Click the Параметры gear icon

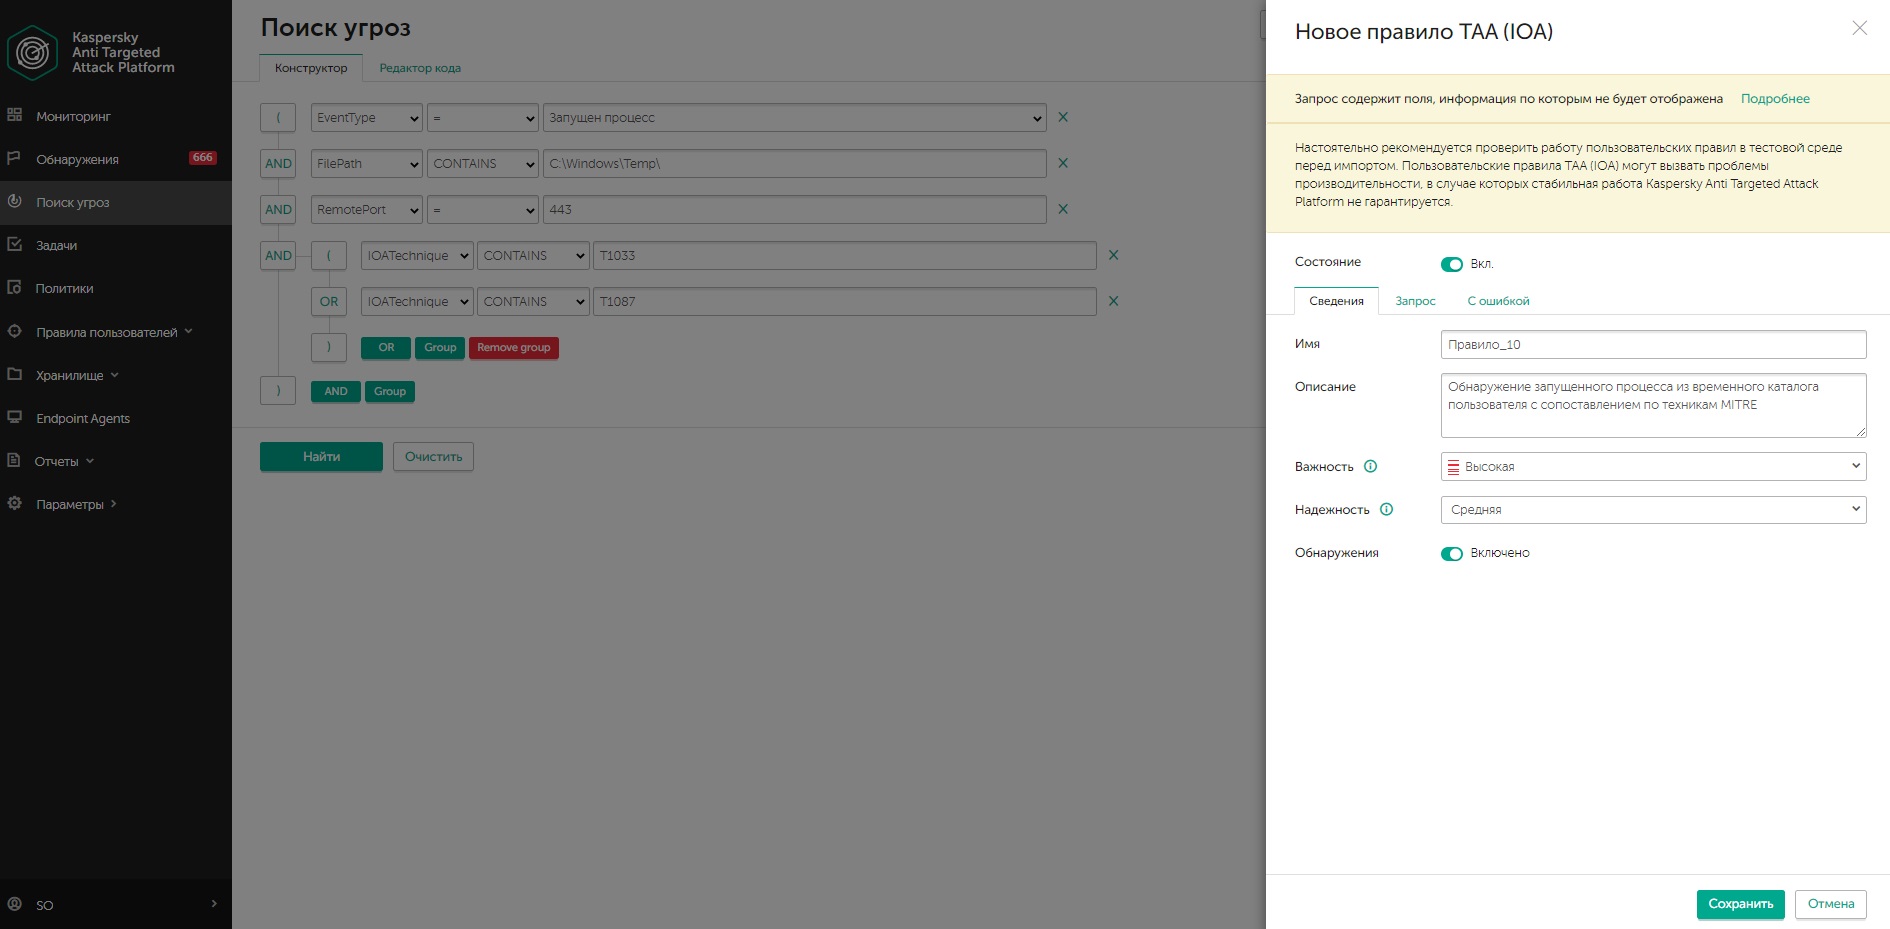coord(15,503)
